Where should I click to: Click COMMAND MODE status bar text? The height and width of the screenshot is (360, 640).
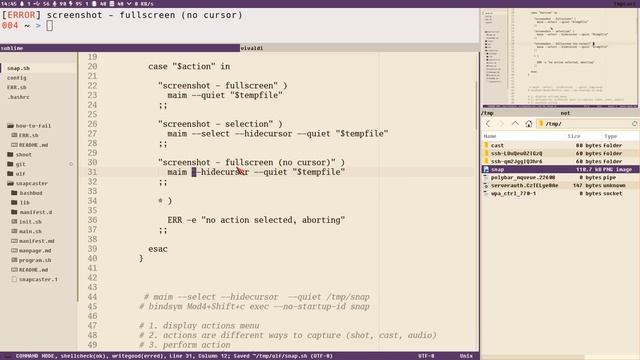[36, 356]
